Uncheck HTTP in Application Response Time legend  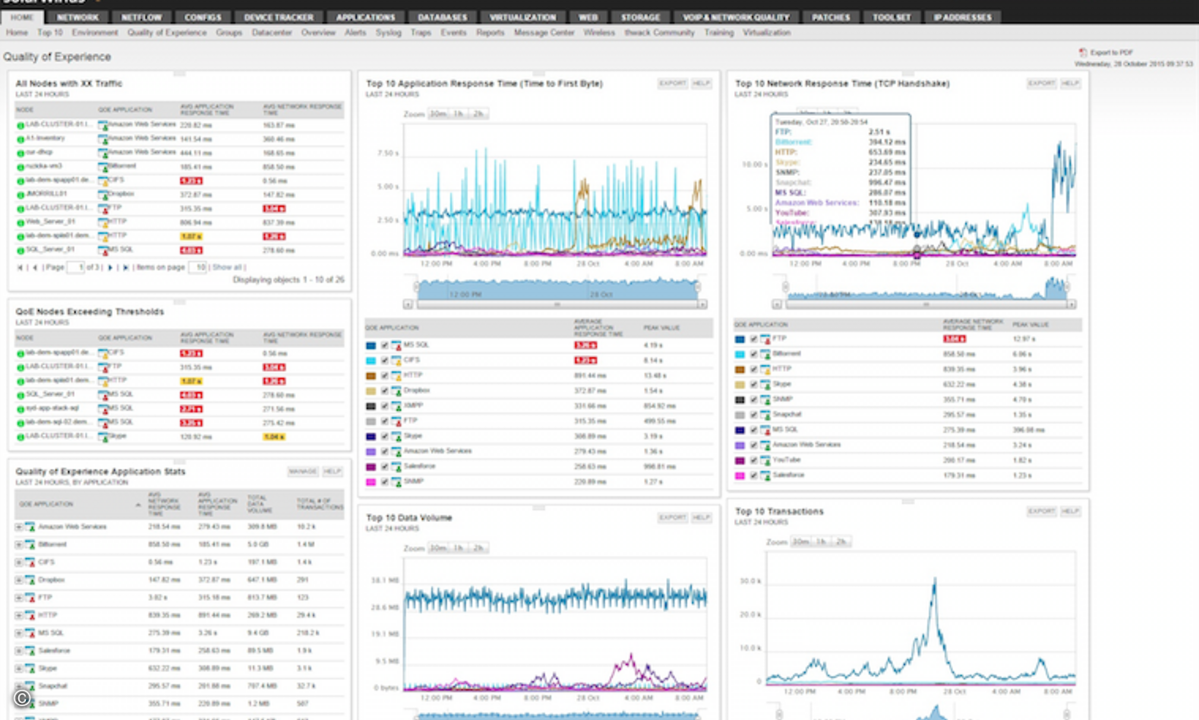click(x=385, y=376)
